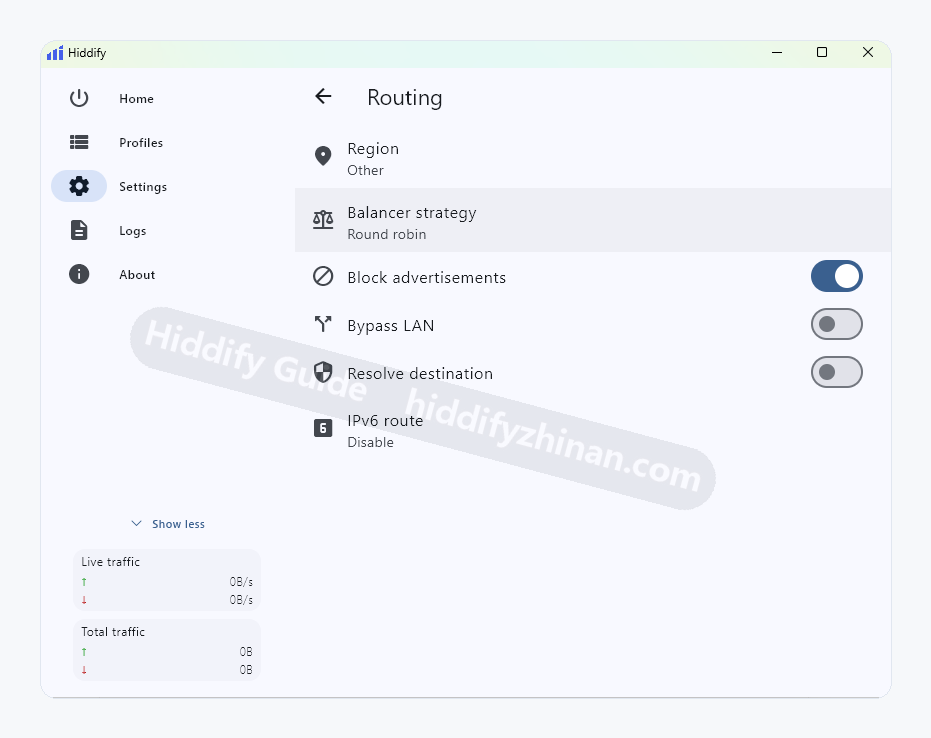Collapse sidebar with Show less chevron

(x=137, y=523)
